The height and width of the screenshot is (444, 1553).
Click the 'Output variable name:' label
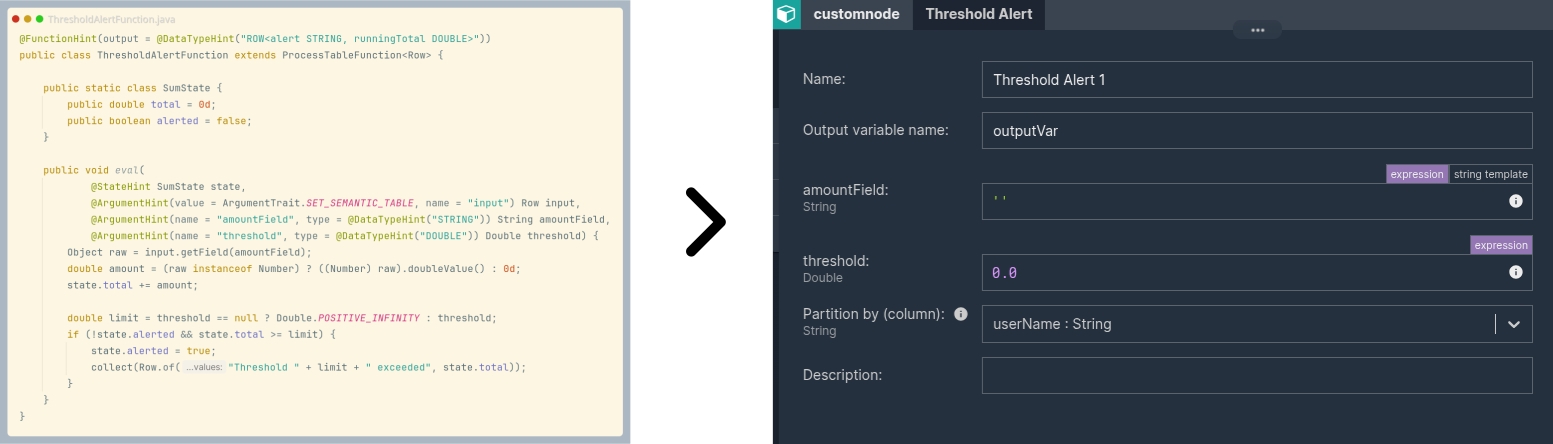click(876, 130)
